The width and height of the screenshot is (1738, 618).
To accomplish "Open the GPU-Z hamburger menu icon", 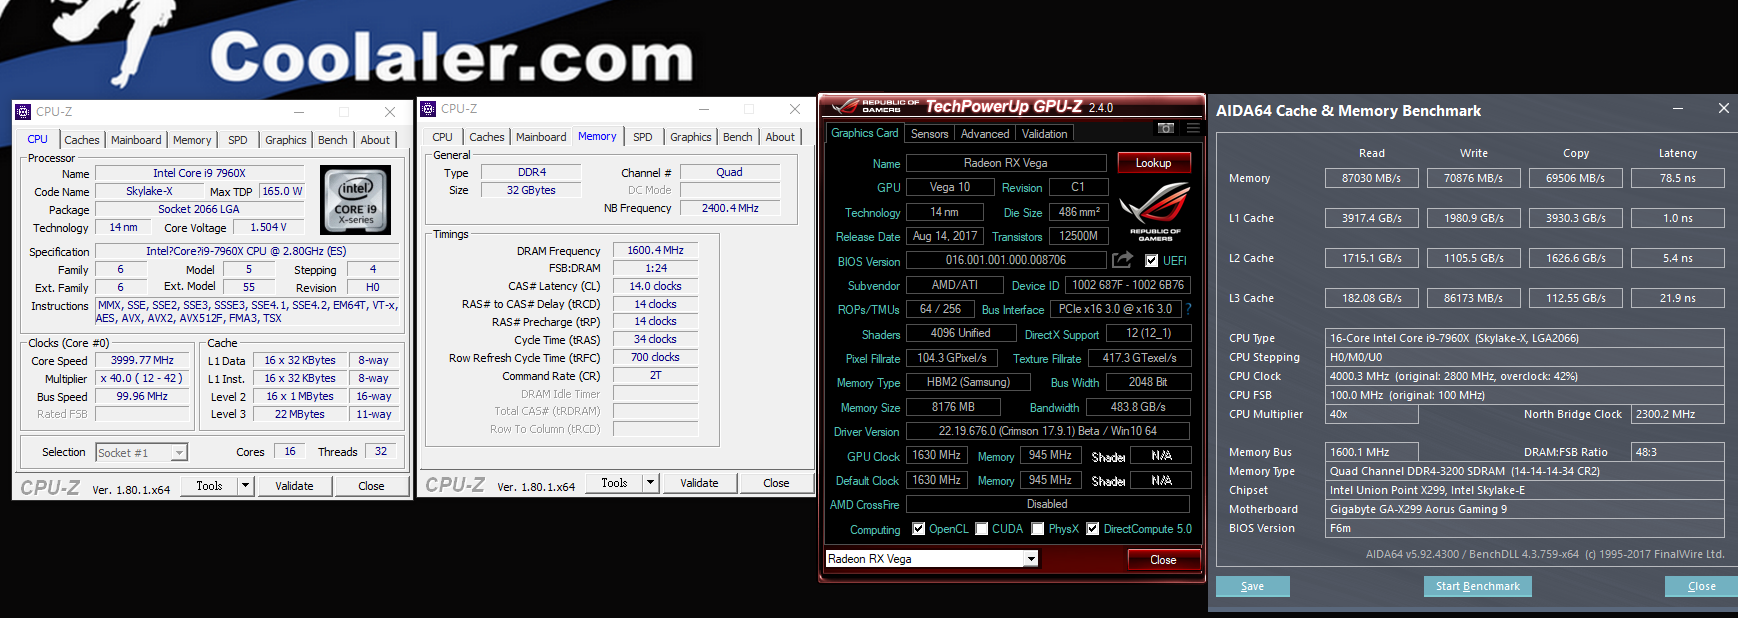I will pos(1193,128).
